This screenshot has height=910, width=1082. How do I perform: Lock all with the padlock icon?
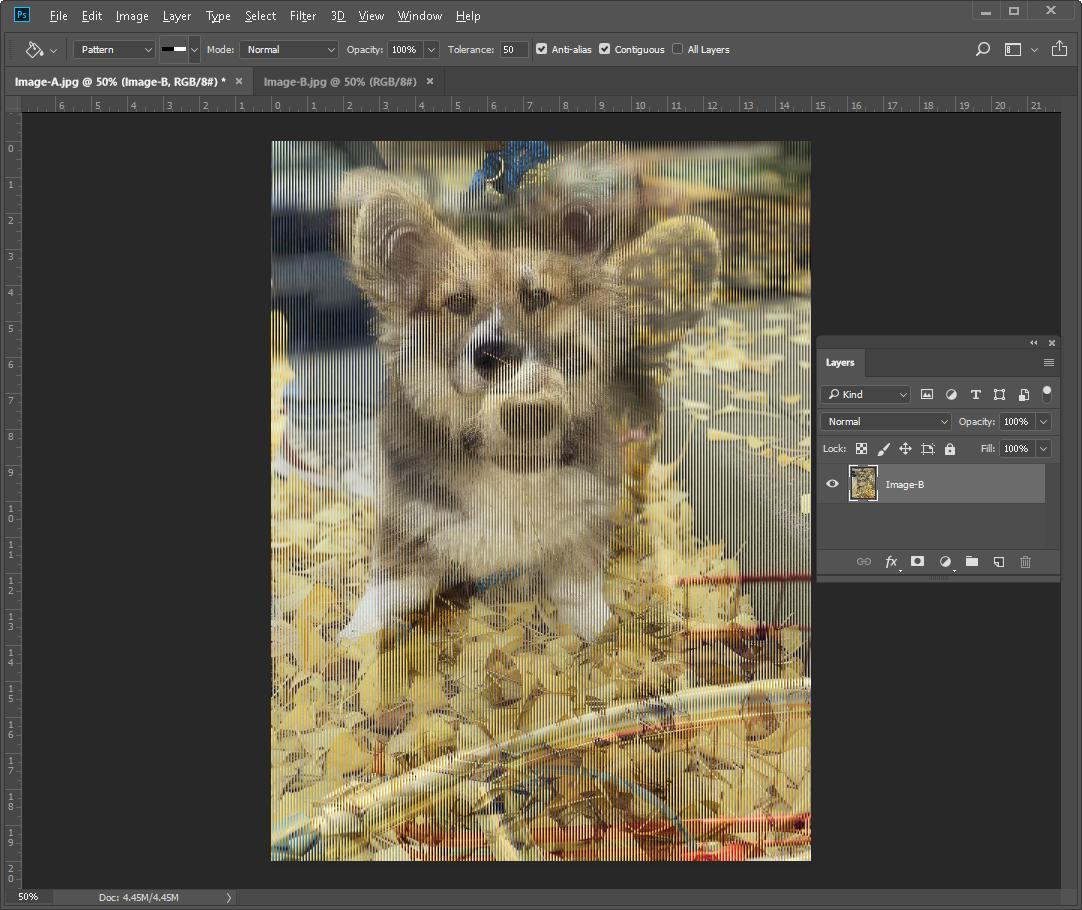coord(950,449)
